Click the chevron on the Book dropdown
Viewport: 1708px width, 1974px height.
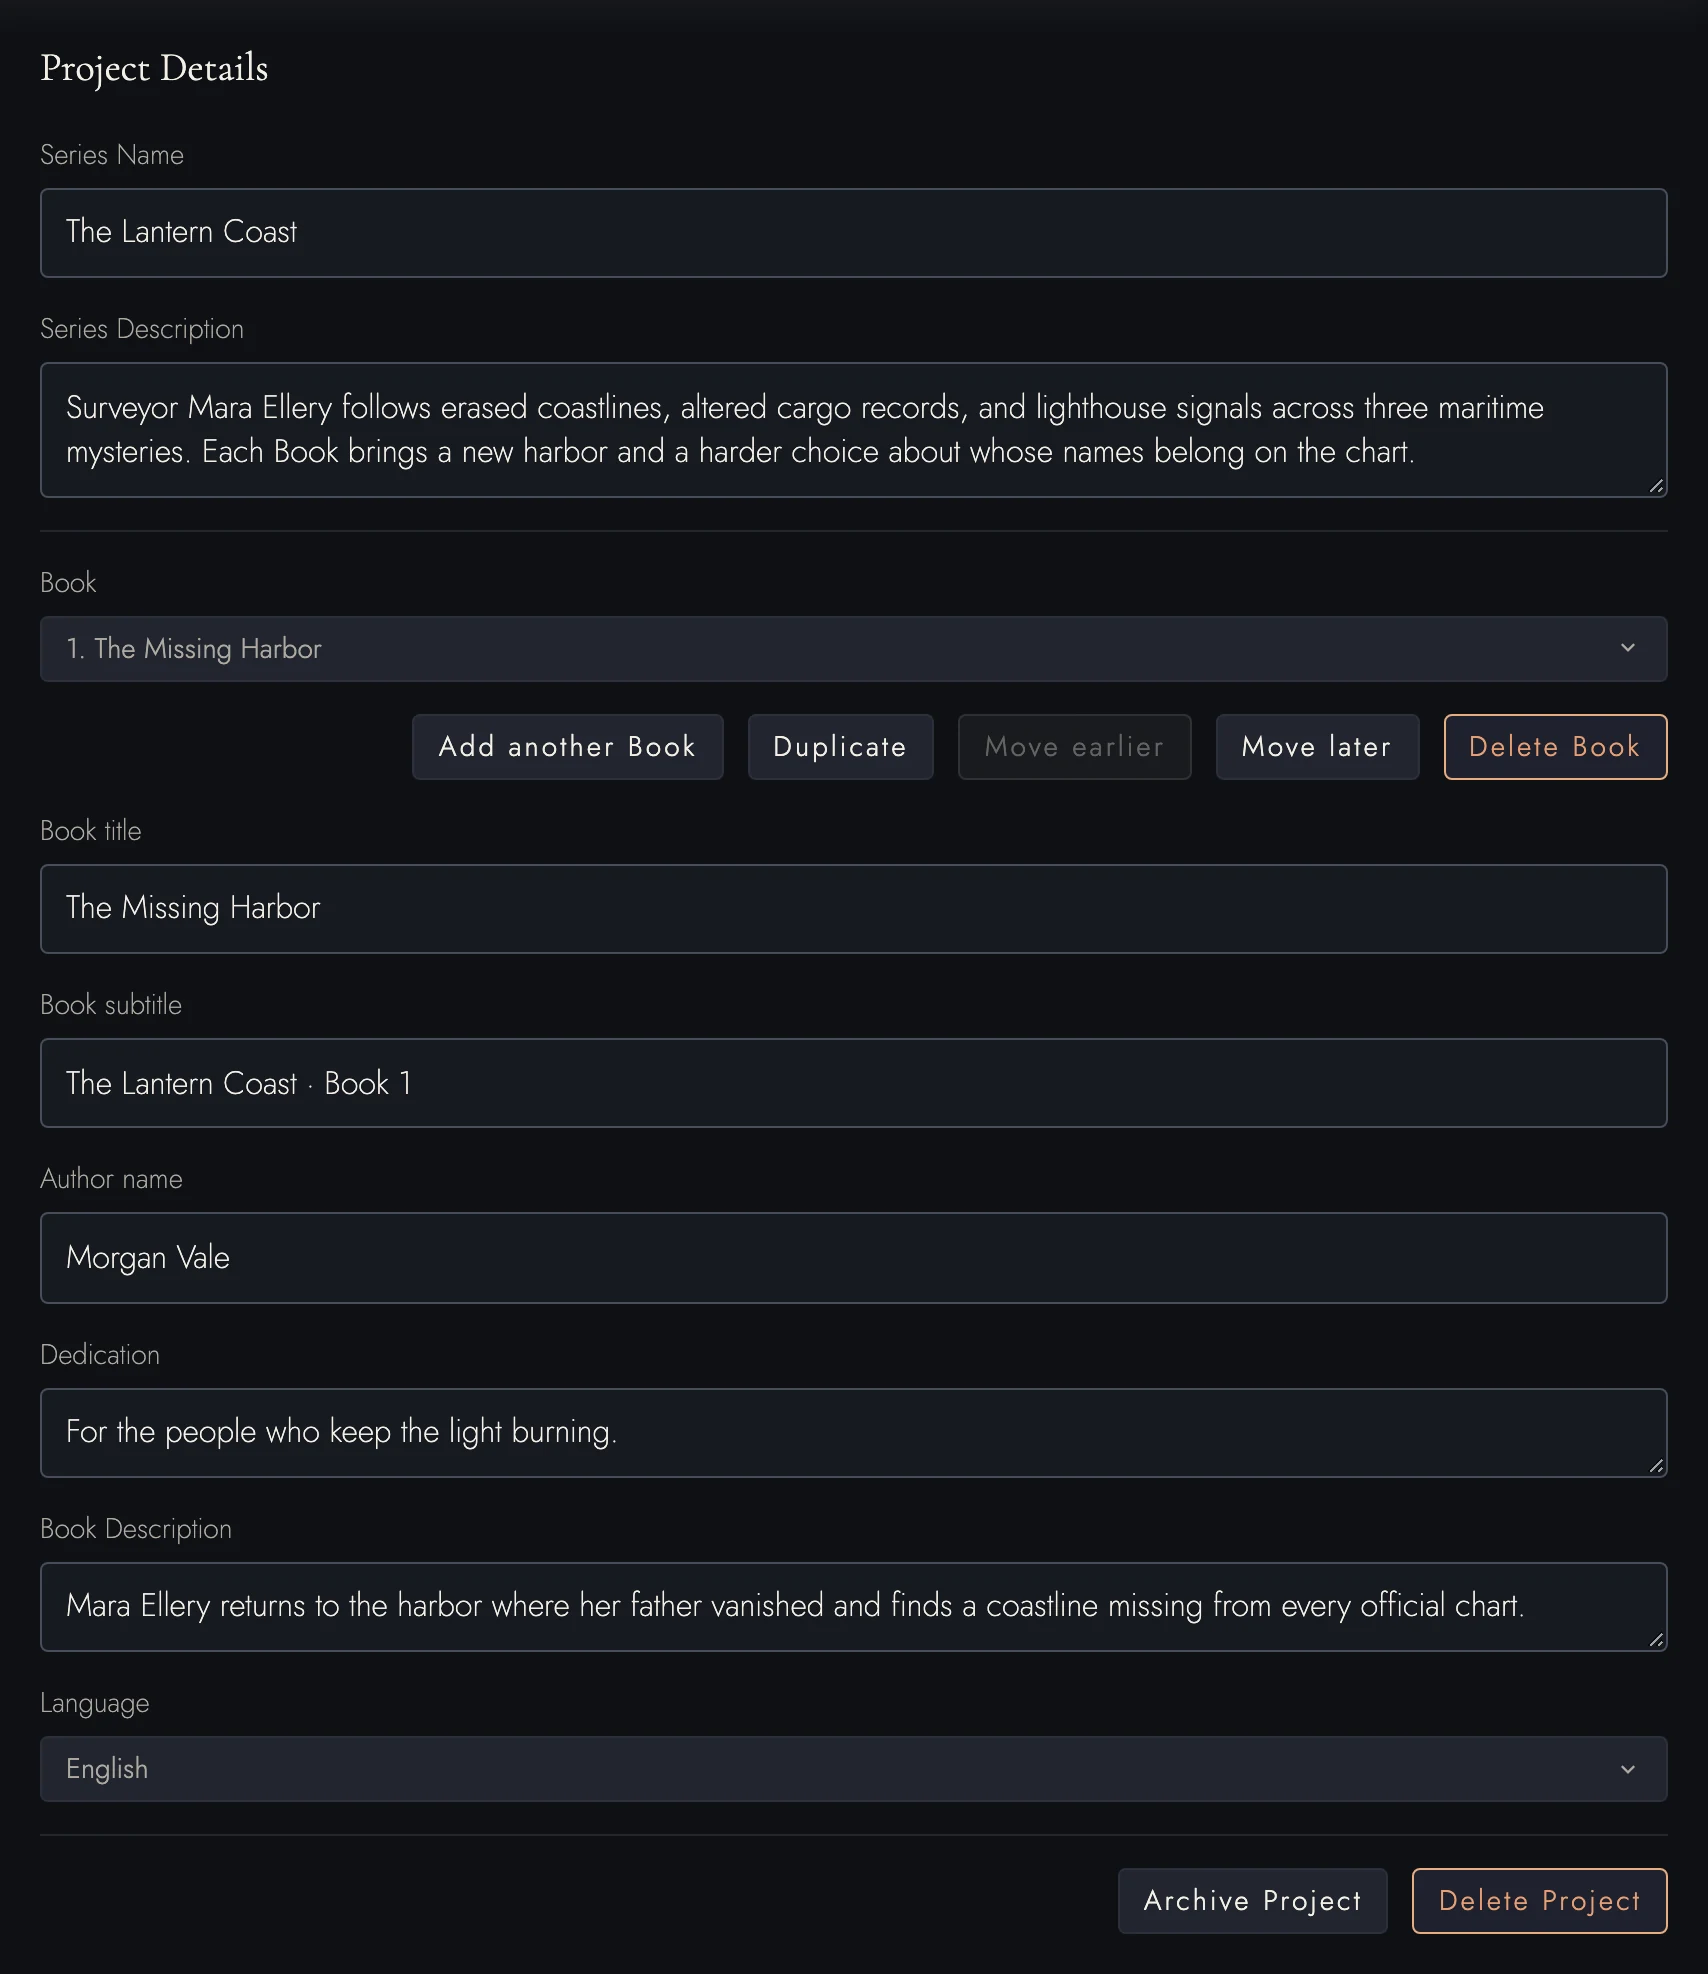coord(1627,648)
